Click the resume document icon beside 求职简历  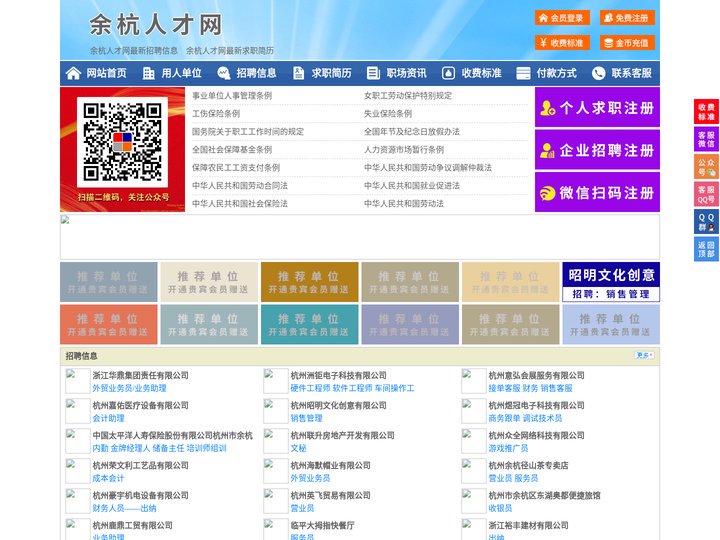click(x=298, y=73)
